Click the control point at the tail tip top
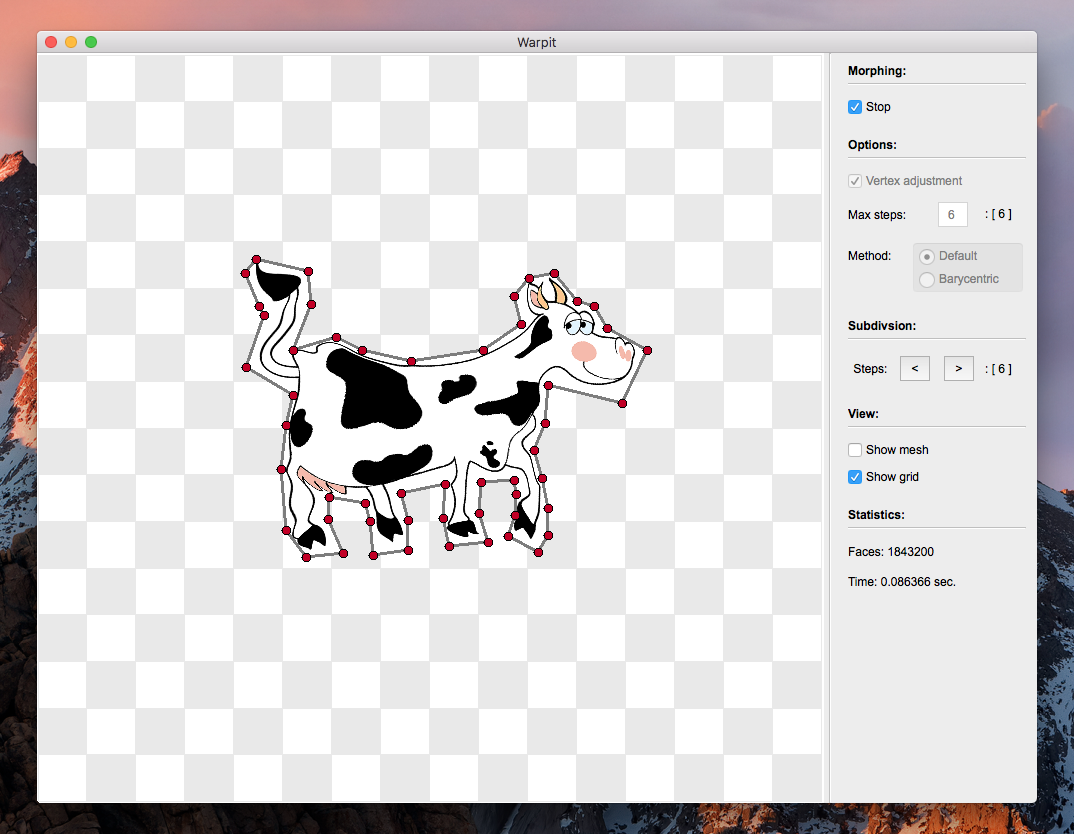The image size is (1074, 834). point(256,260)
